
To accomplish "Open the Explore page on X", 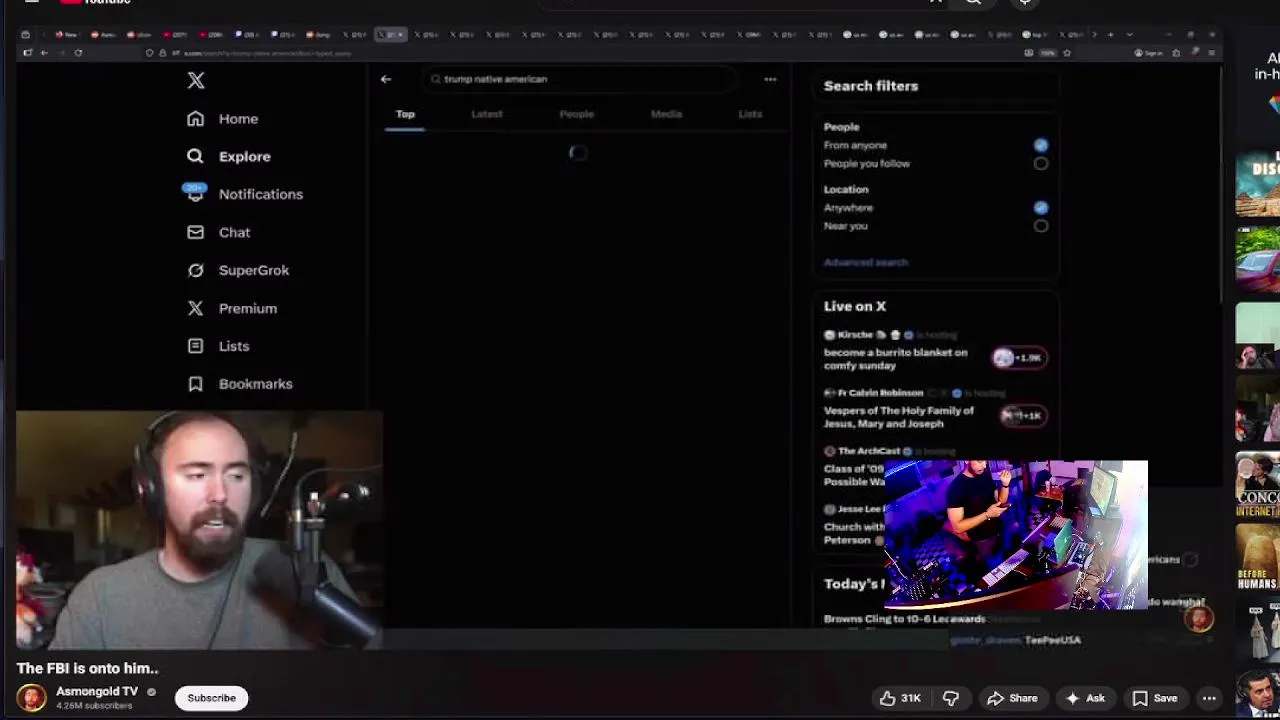I will (229, 156).
